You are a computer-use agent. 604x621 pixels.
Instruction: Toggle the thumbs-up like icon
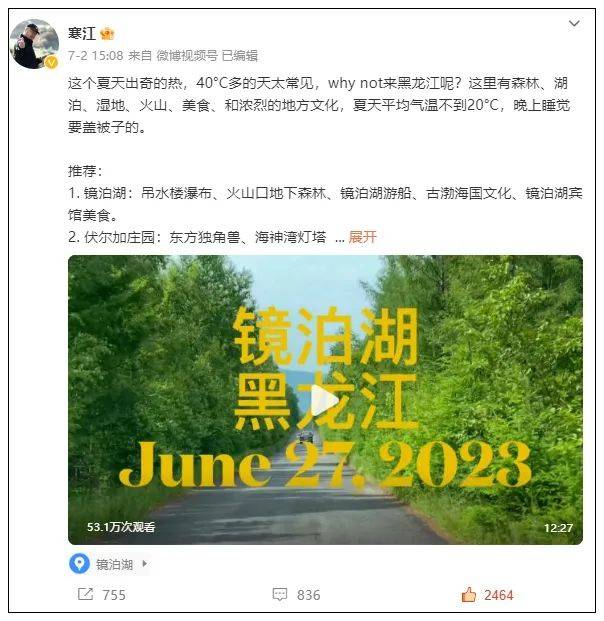[x=469, y=594]
